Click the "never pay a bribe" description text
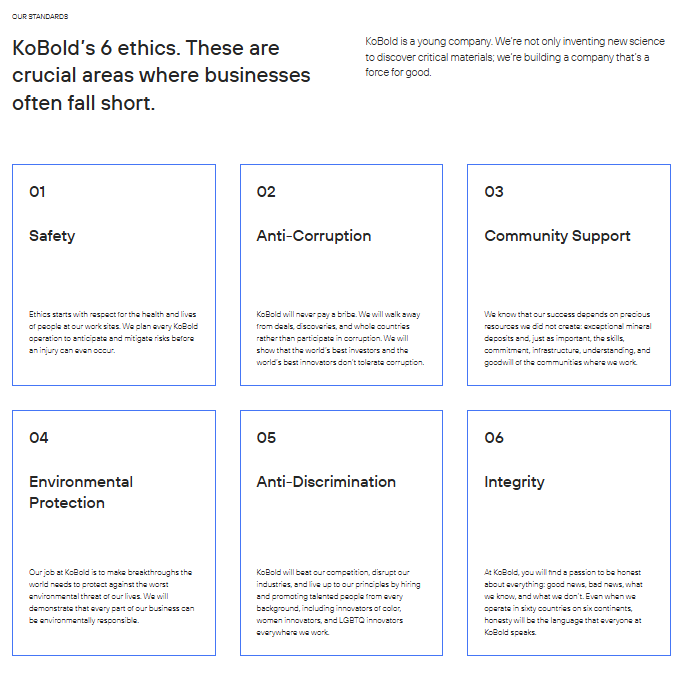The image size is (684, 675). pos(340,338)
